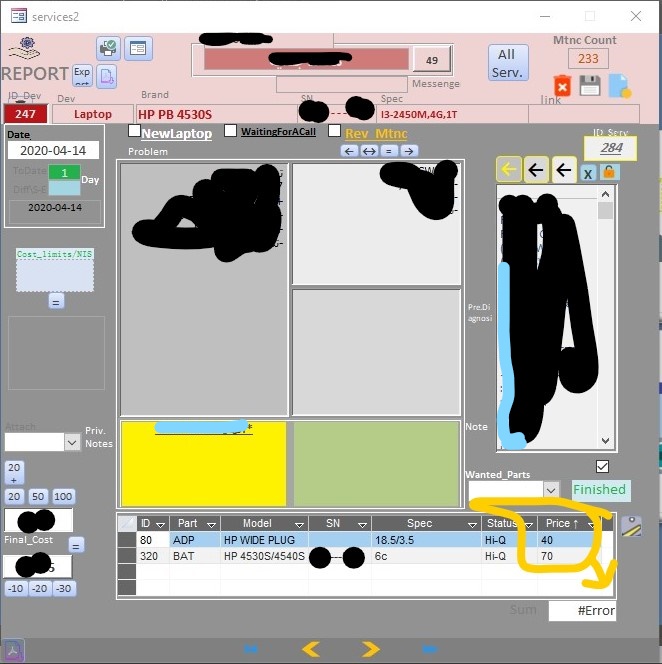Screen dimensions: 662x664
Task: Open the Part column filter dropdown
Action: click(x=211, y=525)
